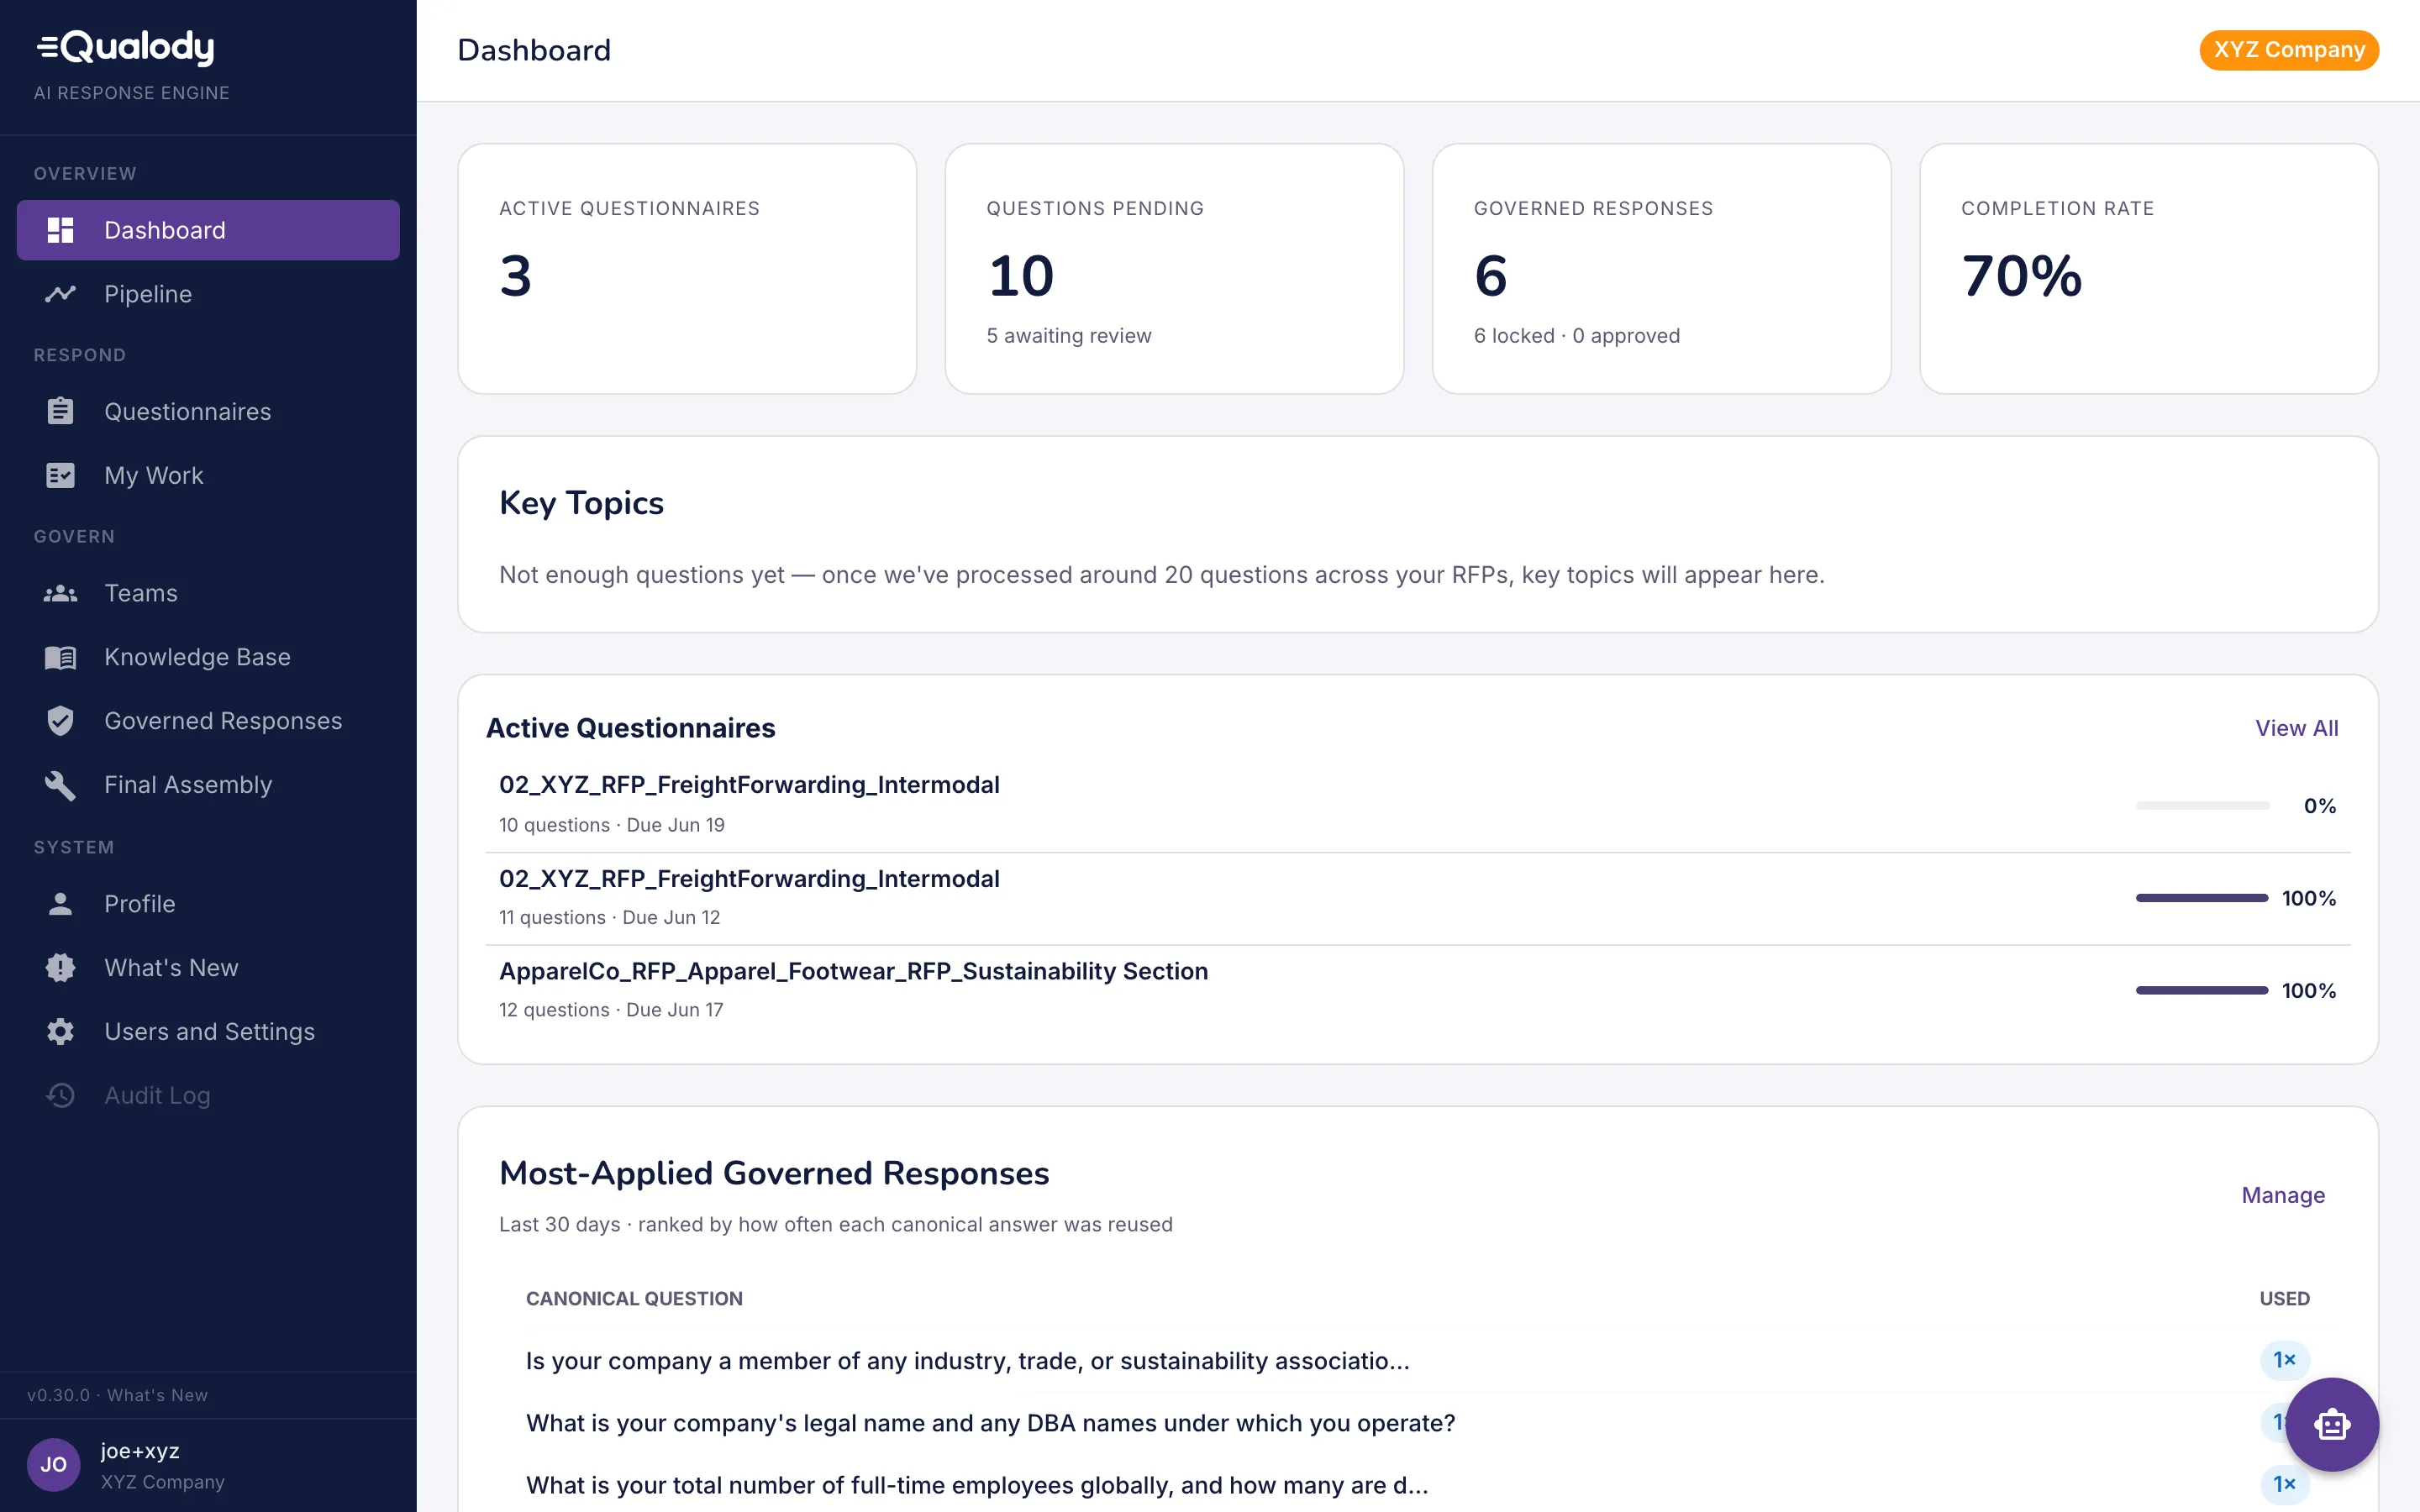Open the questionnaire due Jun 19
This screenshot has width=2420, height=1512.
[1417, 805]
